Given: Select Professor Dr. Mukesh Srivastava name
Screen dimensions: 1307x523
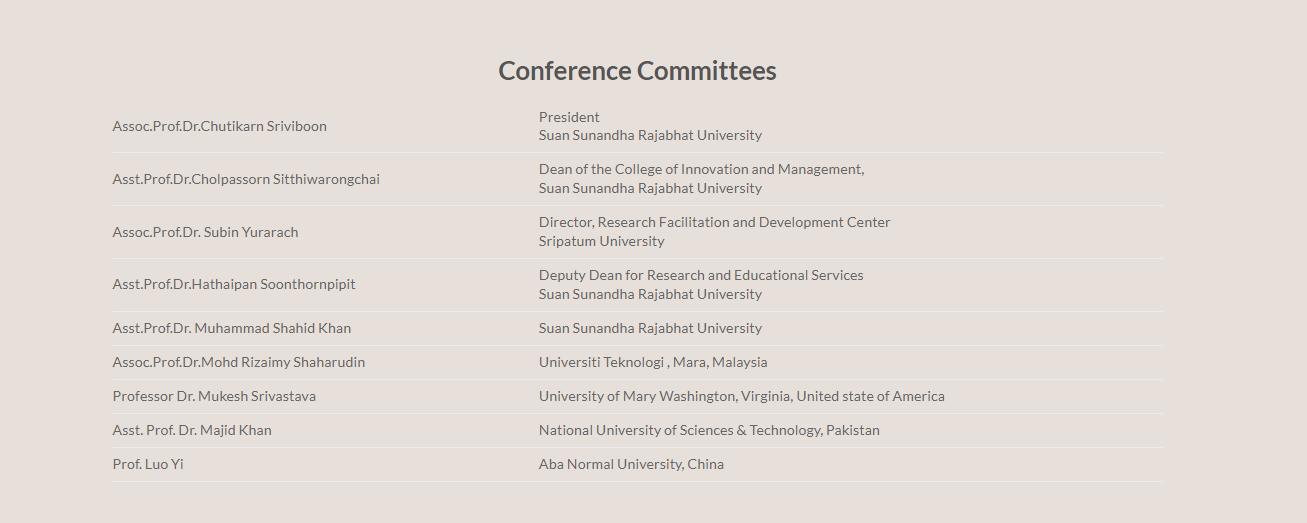Looking at the screenshot, I should click(x=214, y=396).
